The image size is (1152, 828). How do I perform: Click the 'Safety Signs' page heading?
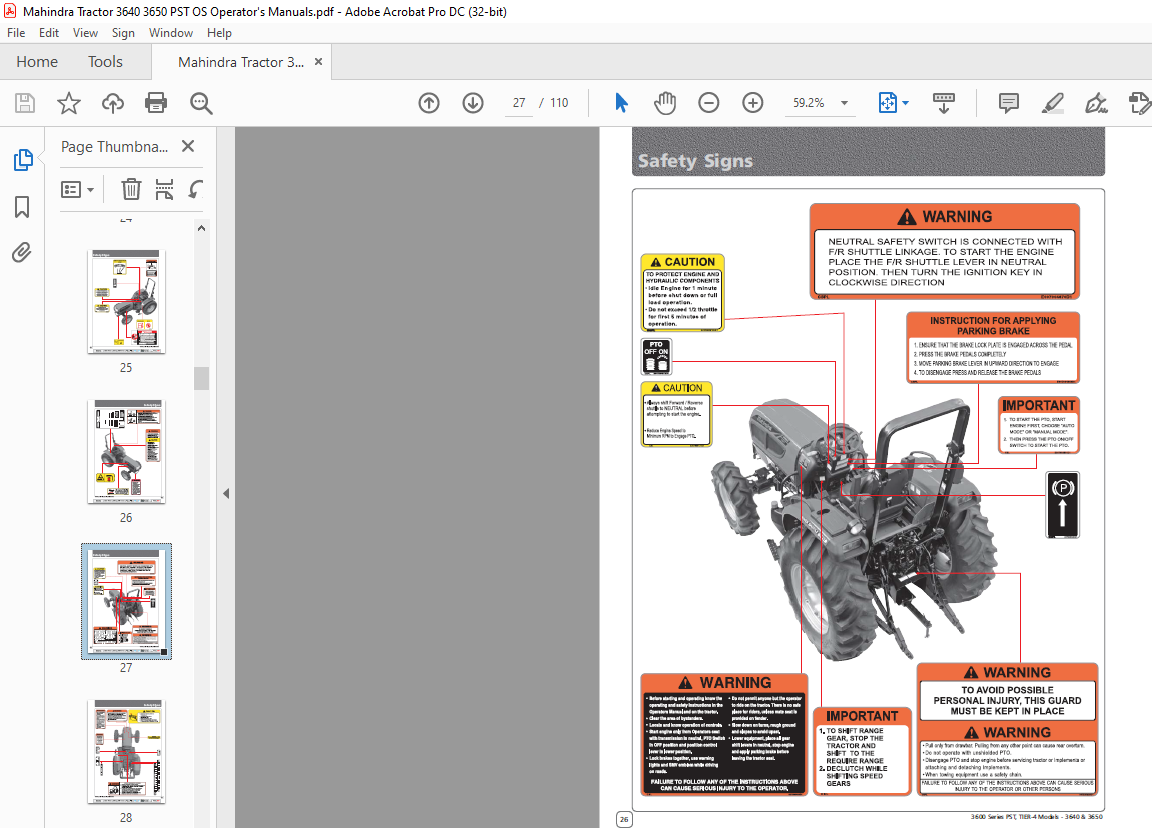click(x=695, y=161)
